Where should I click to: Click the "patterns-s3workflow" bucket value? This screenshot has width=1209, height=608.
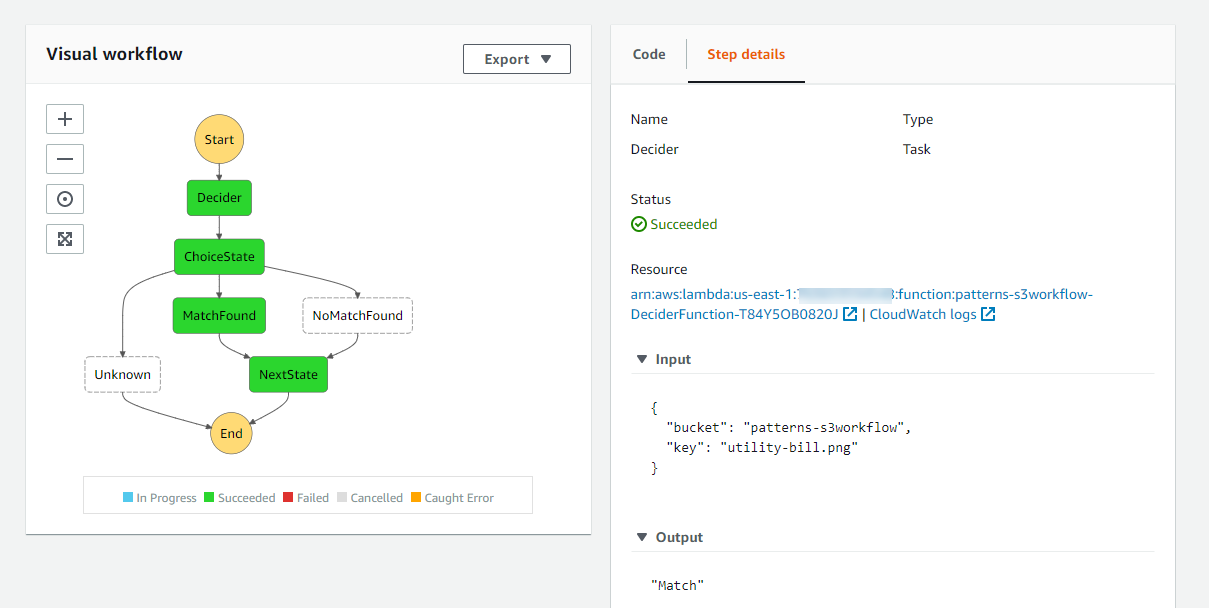point(825,427)
